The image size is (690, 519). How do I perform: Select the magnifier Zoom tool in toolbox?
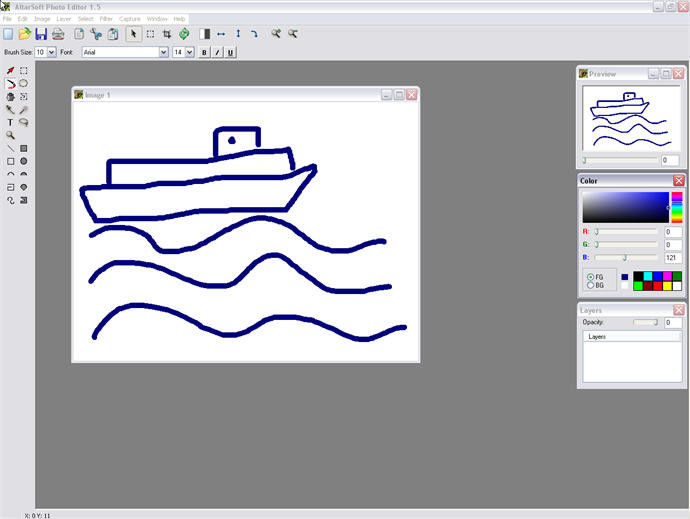pyautogui.click(x=10, y=134)
